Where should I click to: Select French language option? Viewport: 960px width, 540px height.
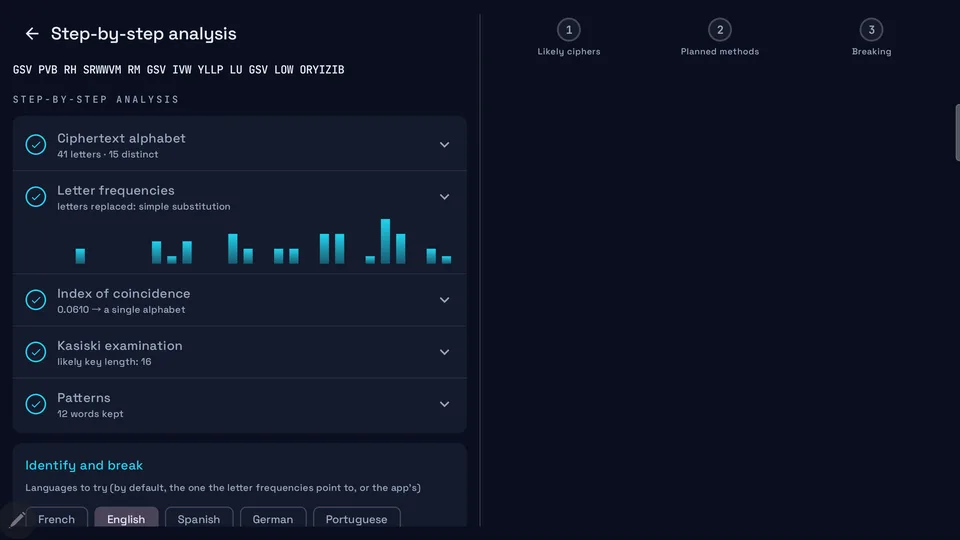(56, 519)
